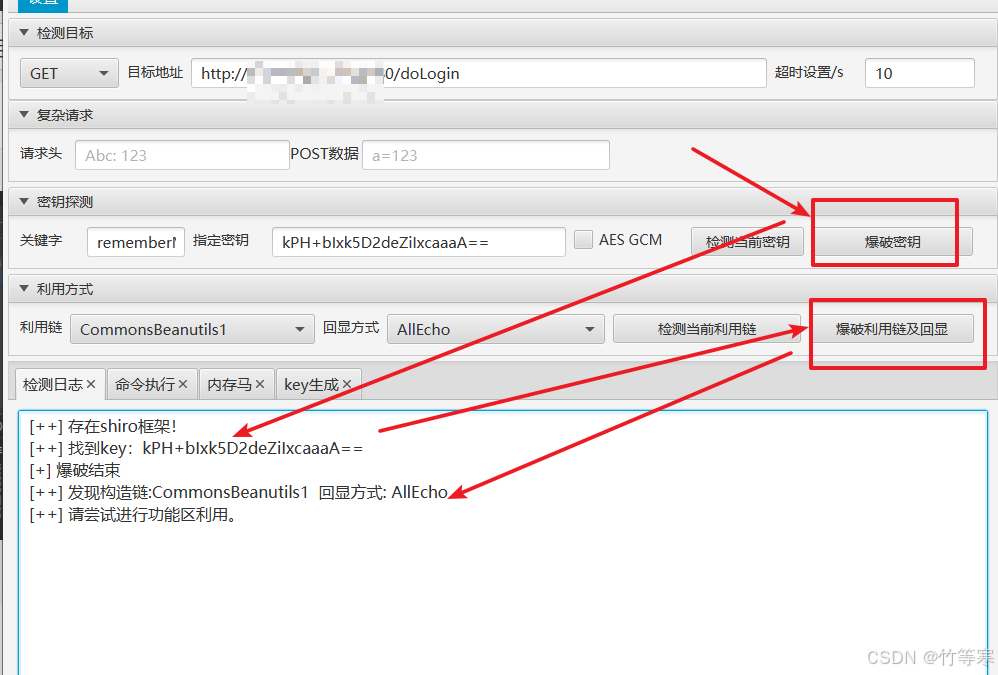Collapse the 复杂请求 section
This screenshot has width=998, height=675.
click(x=22, y=114)
